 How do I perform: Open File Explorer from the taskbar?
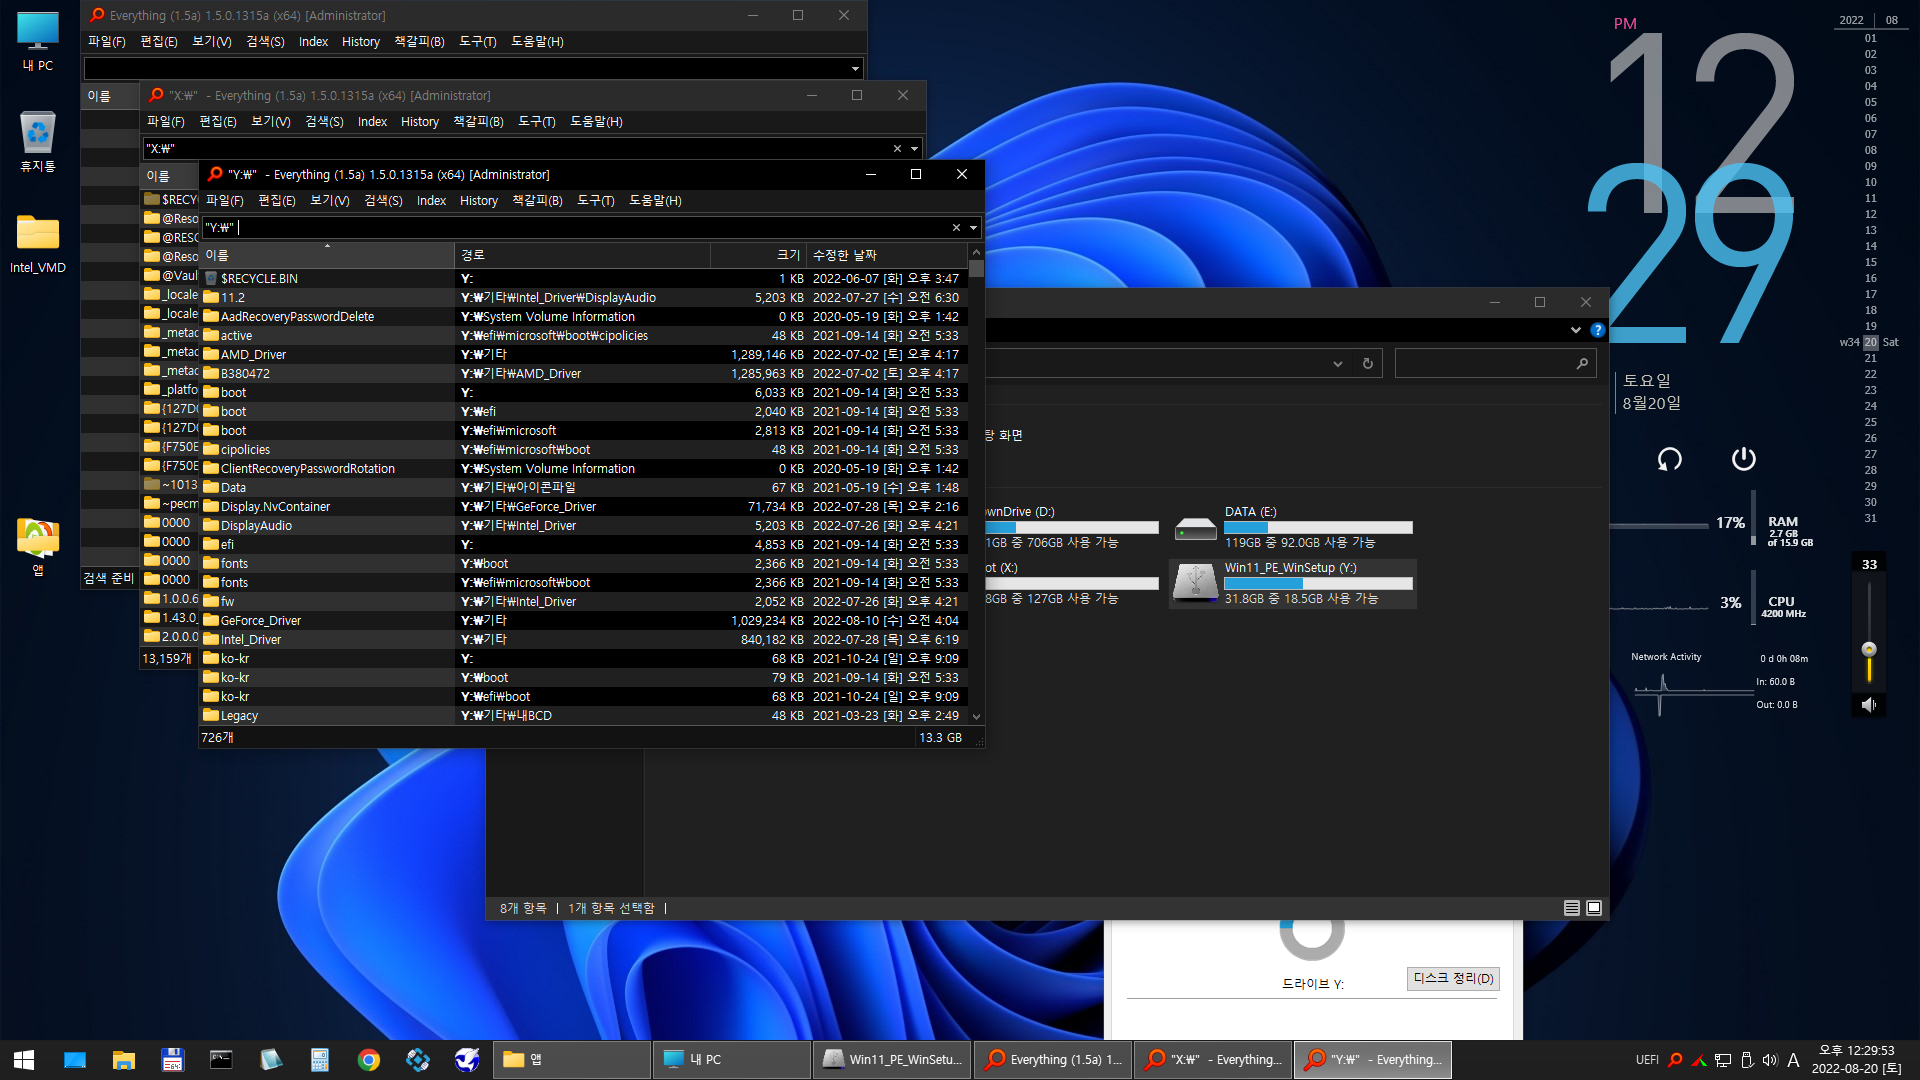coord(124,1059)
